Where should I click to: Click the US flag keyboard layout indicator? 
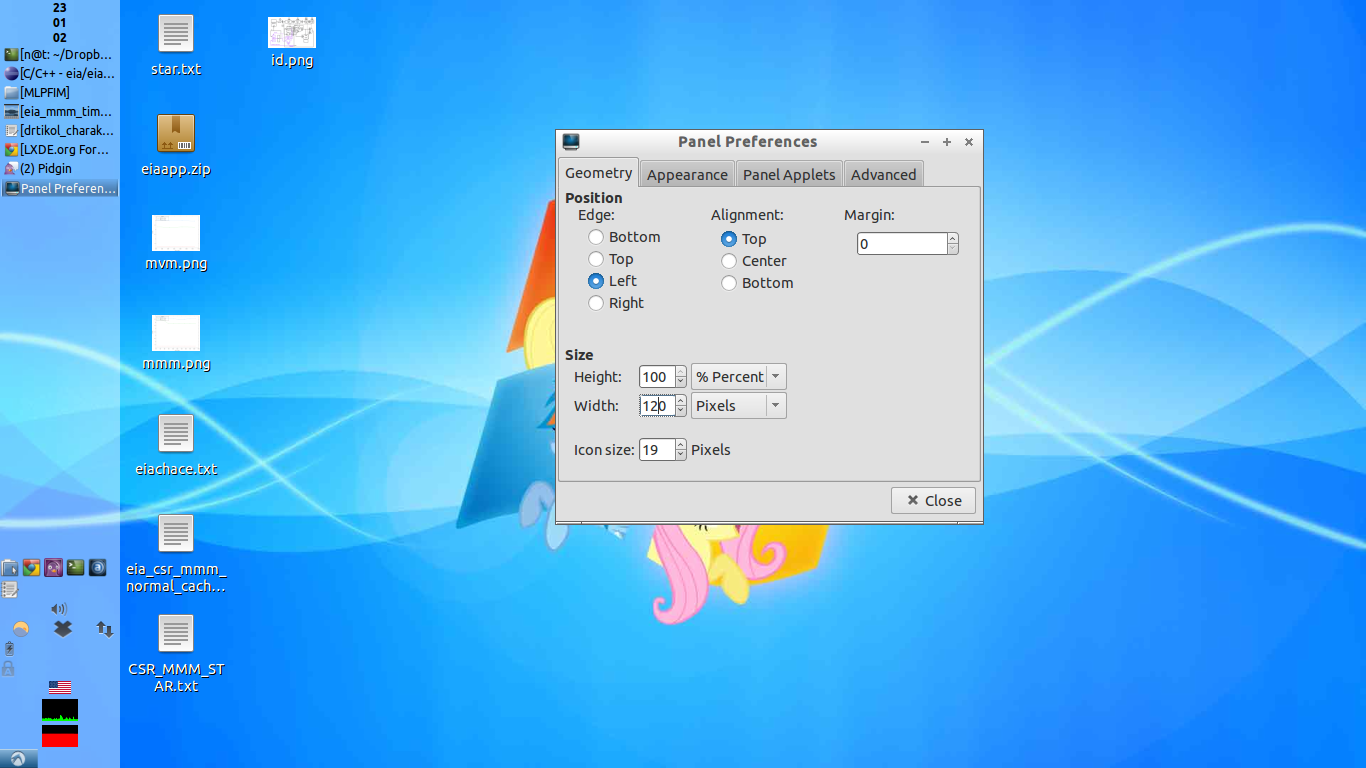[x=60, y=687]
